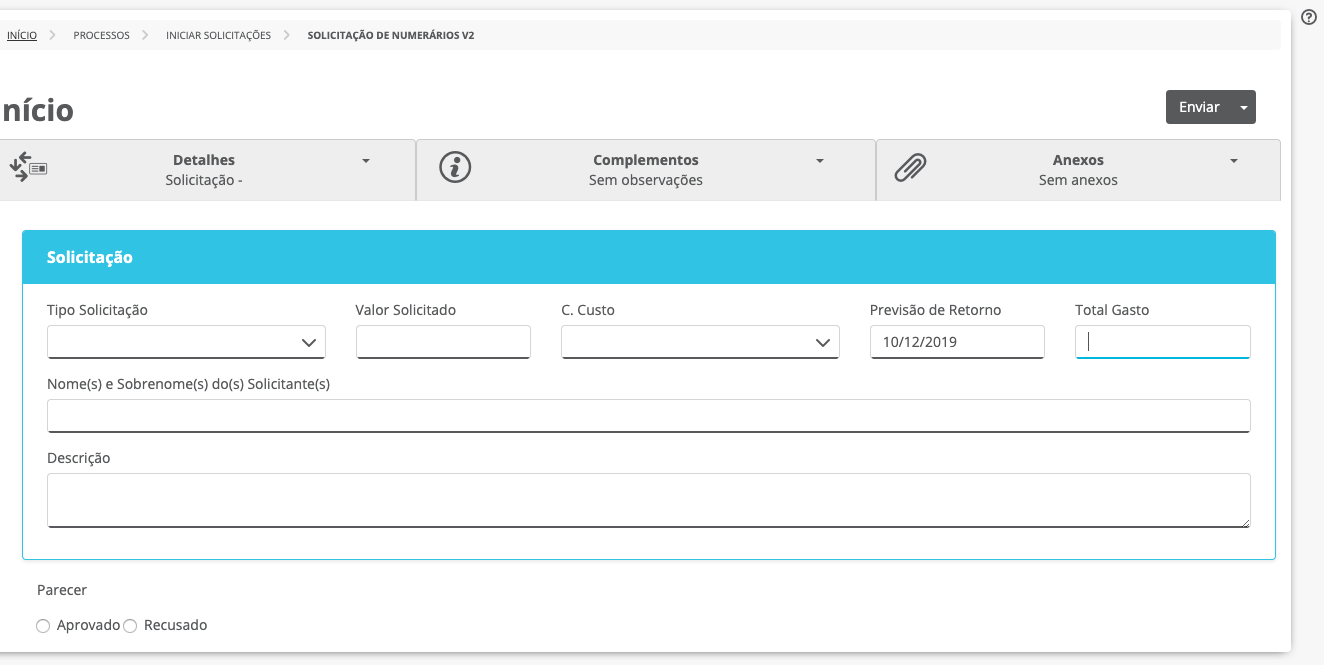Switch to the Anexos tab

point(1078,170)
